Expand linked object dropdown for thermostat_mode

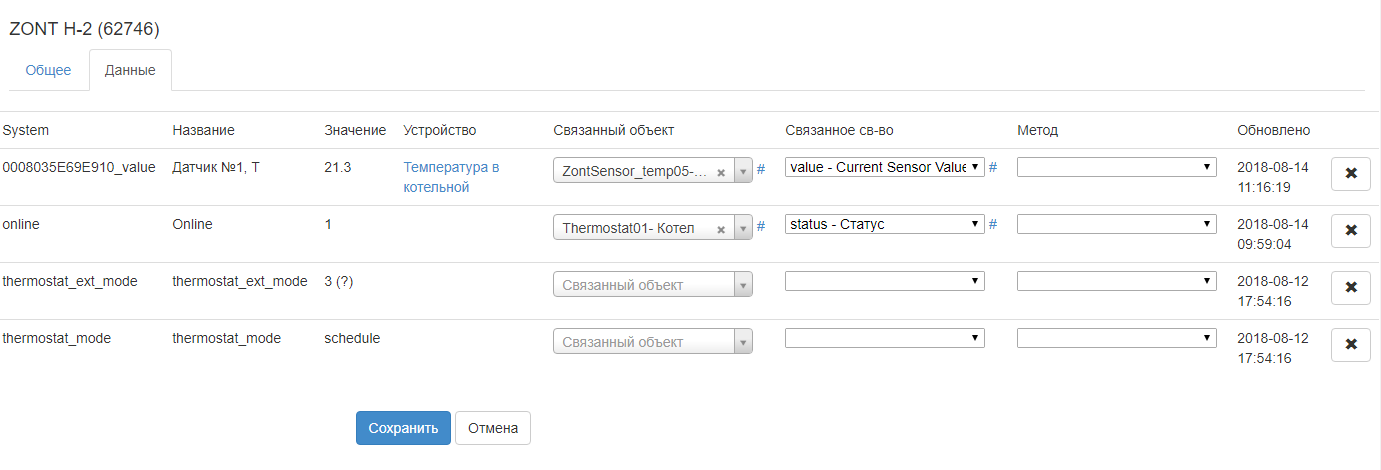652,342
